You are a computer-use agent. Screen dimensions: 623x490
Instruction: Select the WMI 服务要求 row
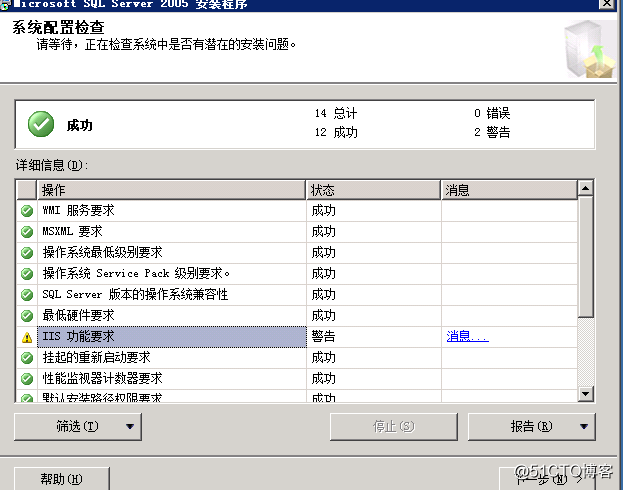297,211
